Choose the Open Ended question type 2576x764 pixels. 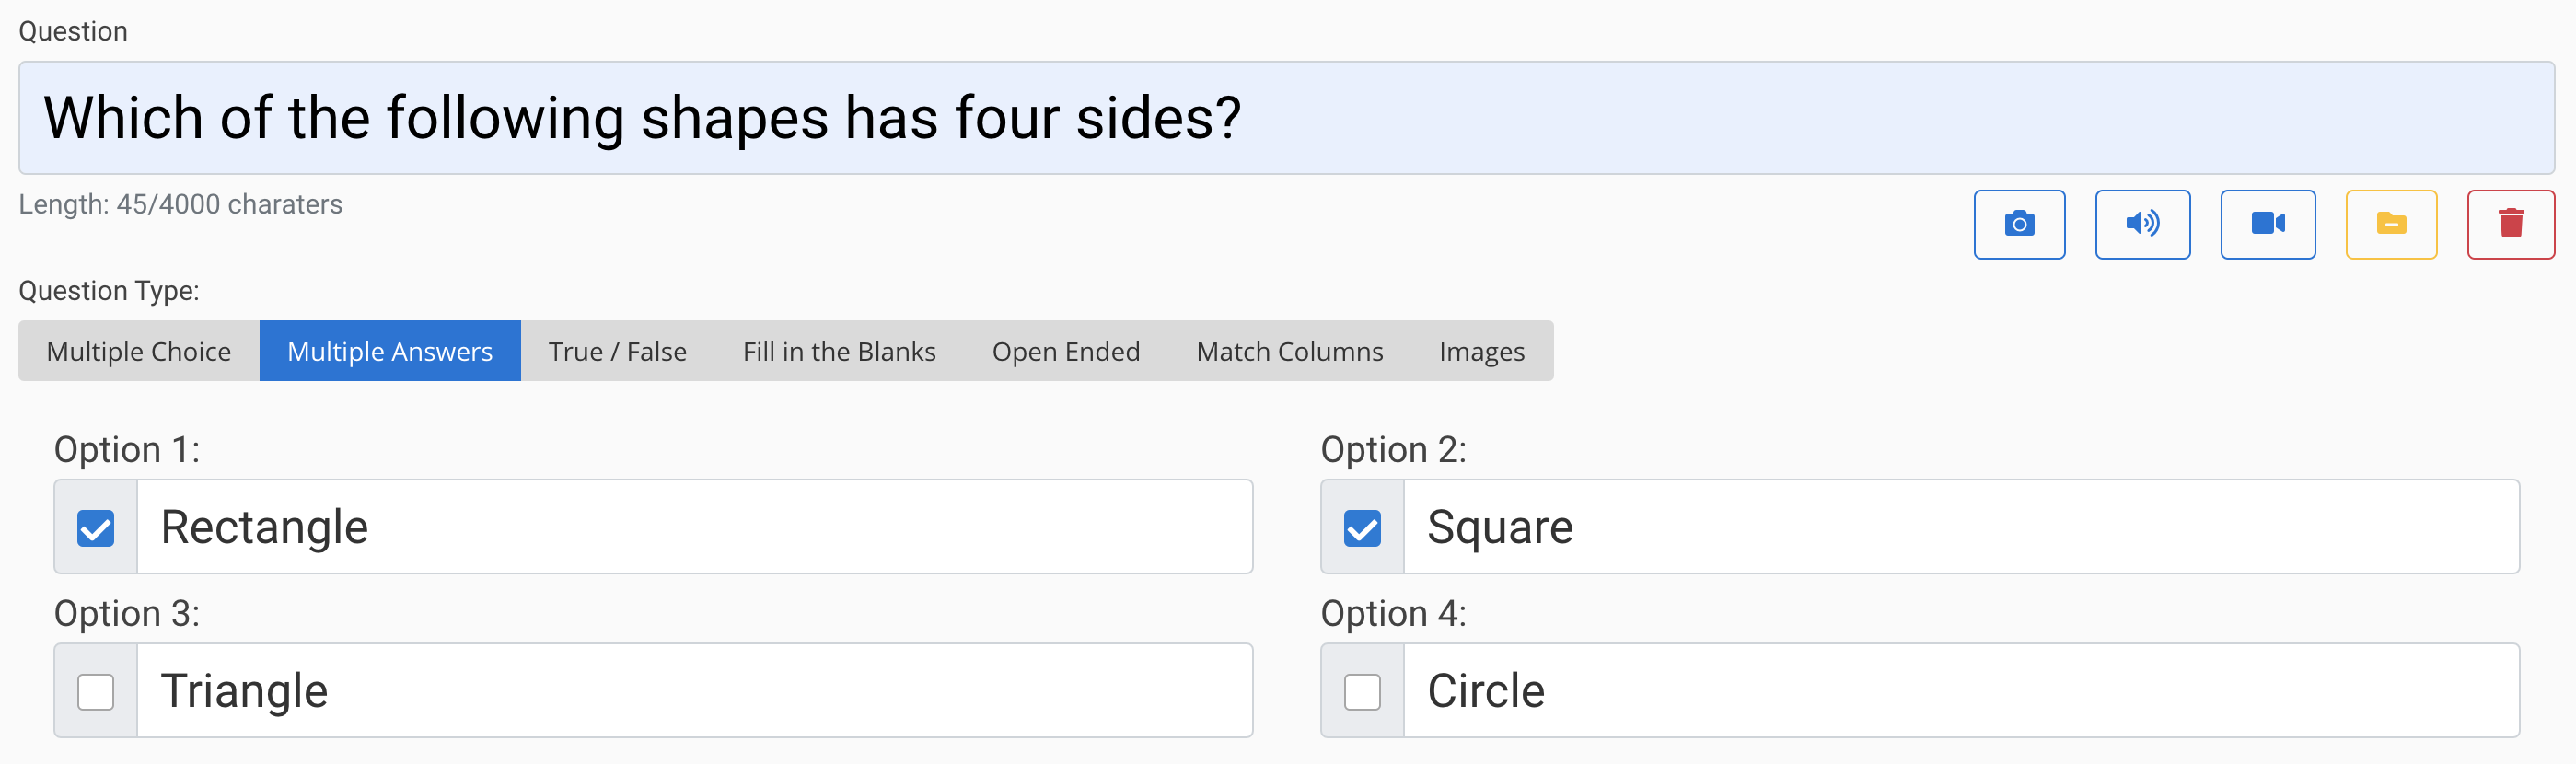[x=1066, y=351]
